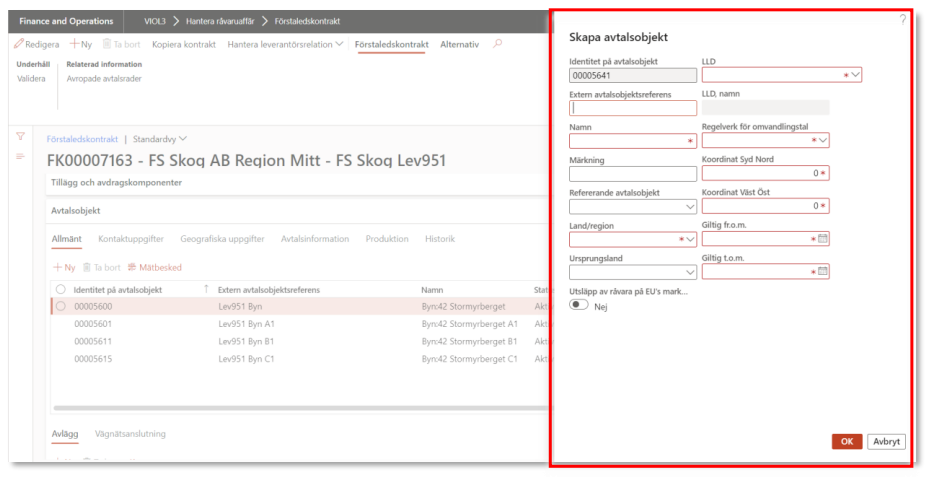This screenshot has width=932, height=477.
Task: Open the Land/region dropdown
Action: click(690, 240)
